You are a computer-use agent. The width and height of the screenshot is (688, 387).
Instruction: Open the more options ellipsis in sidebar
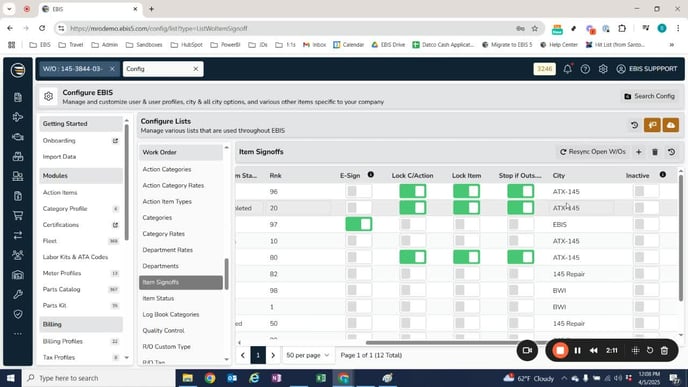point(18,333)
